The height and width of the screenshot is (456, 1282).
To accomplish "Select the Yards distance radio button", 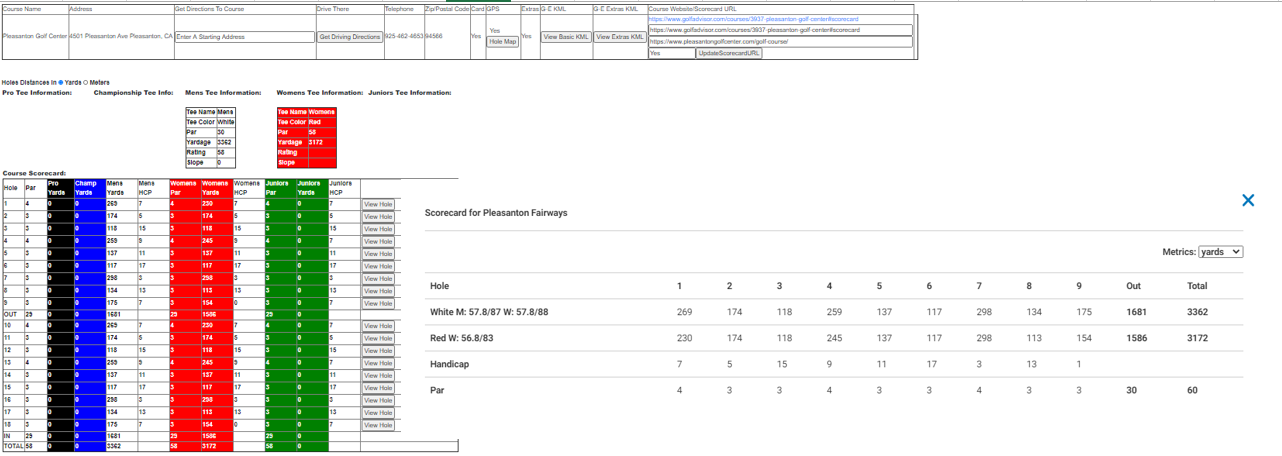I will (x=61, y=82).
